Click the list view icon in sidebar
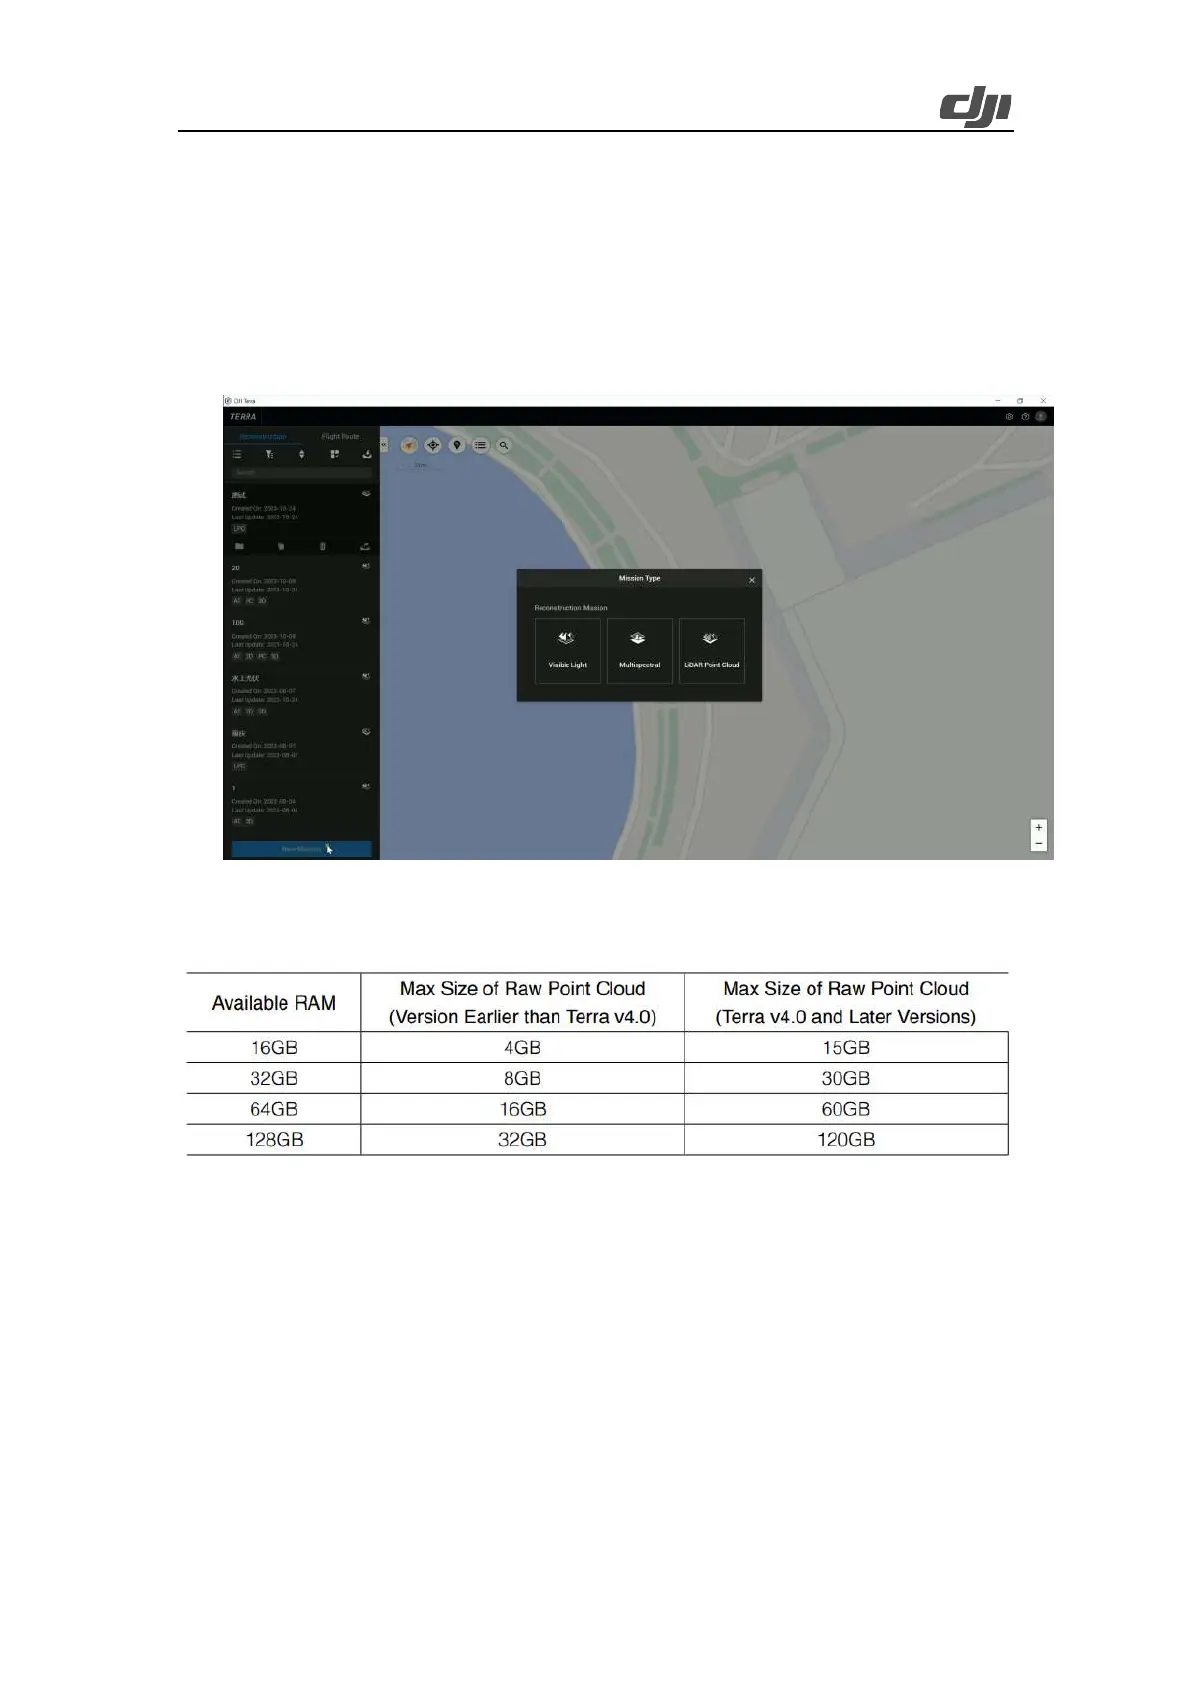Image resolution: width=1190 pixels, height=1684 pixels. coord(237,454)
